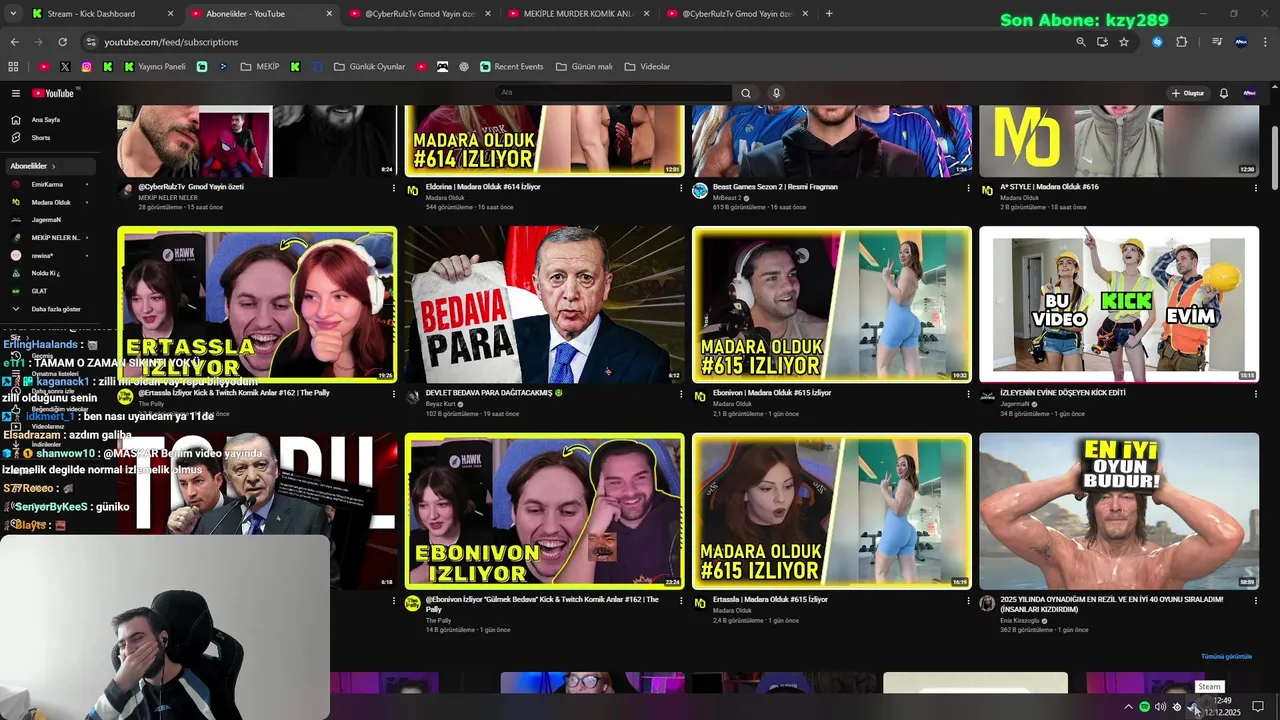Click the Oluştur create button

click(x=1188, y=93)
